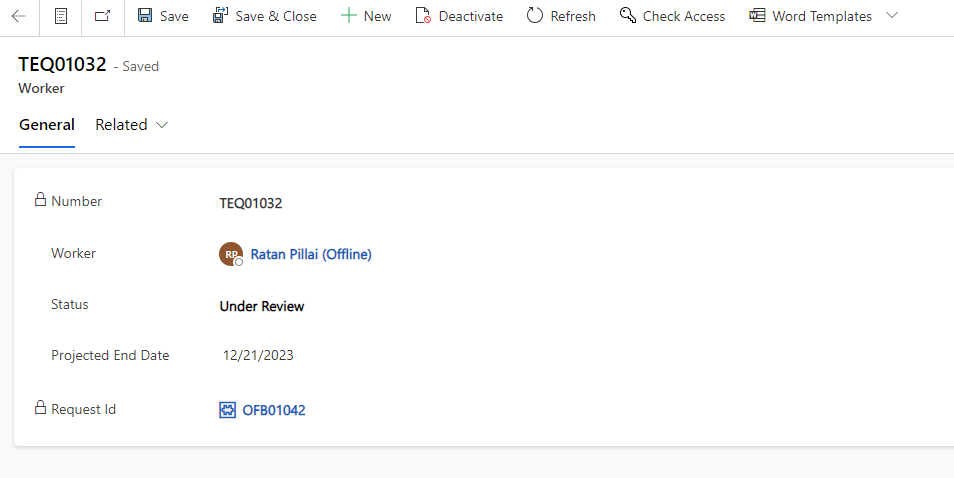Click the open in new window icon
This screenshot has width=954, height=478.
103,16
